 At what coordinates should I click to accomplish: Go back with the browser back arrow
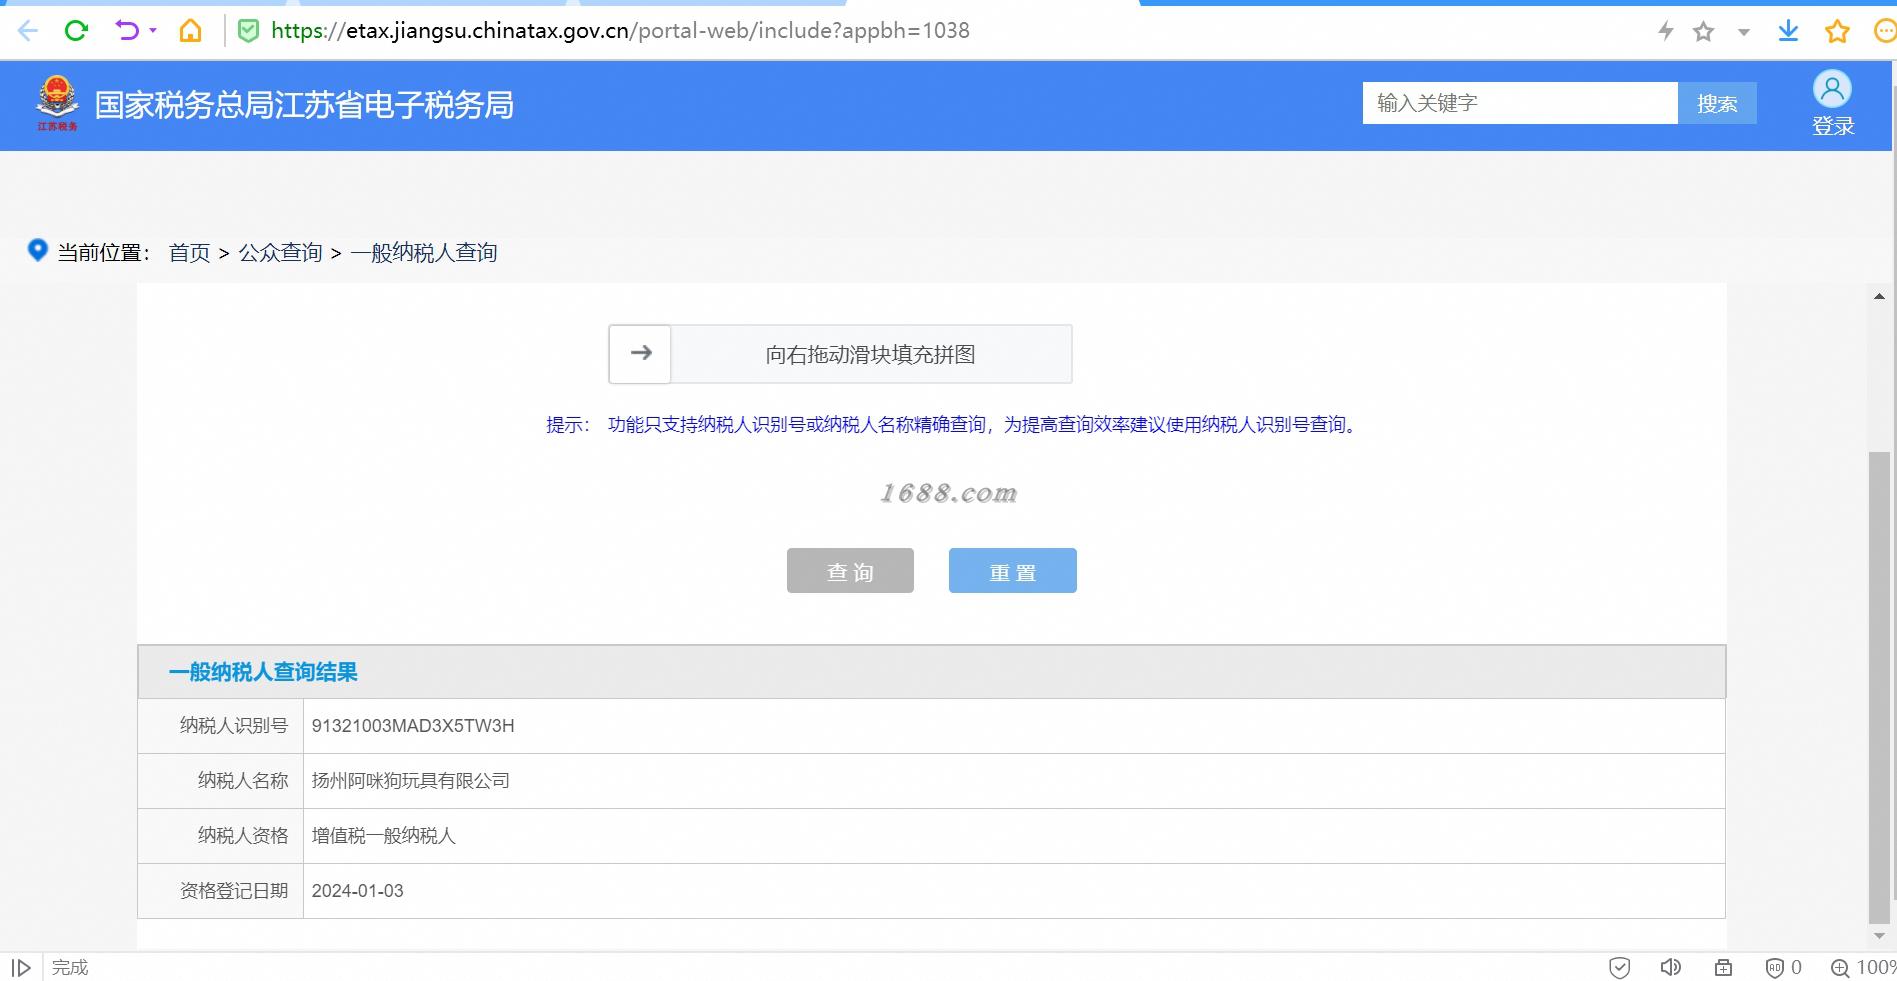(x=28, y=31)
